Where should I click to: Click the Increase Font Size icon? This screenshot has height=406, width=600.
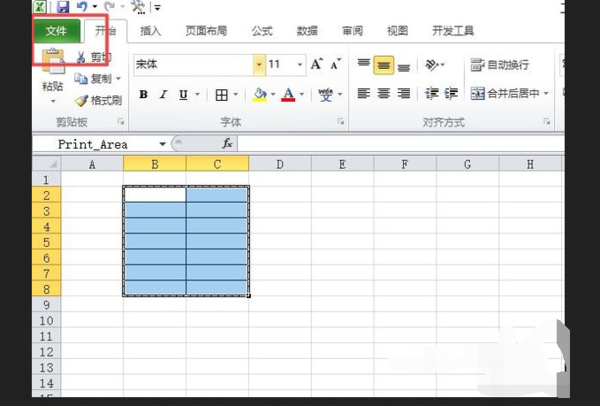point(317,64)
